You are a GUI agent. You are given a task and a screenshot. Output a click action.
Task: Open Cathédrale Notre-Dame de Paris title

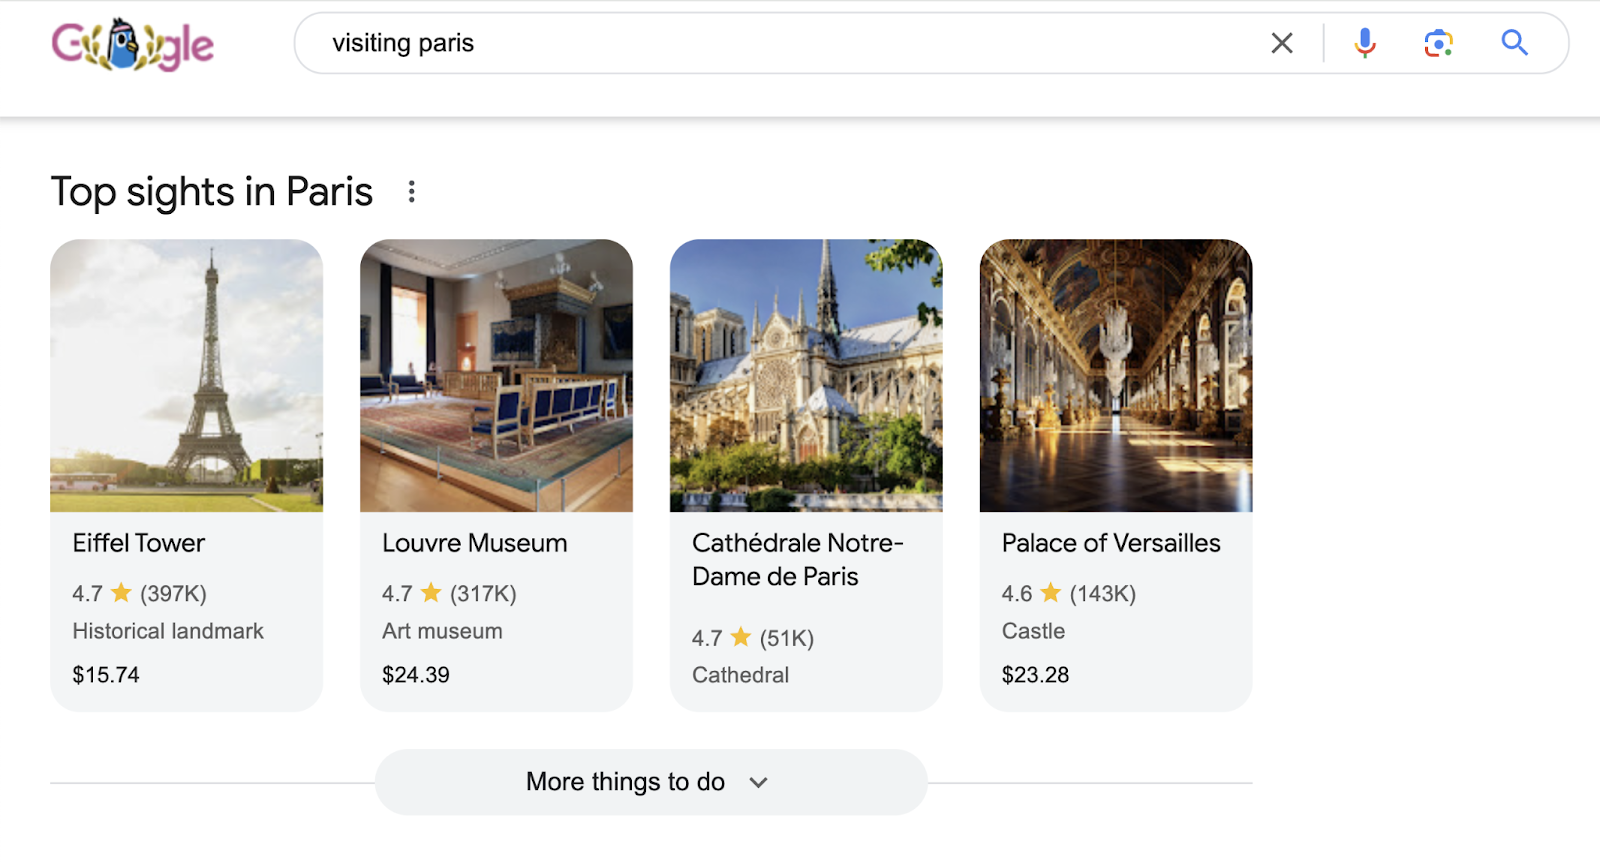[797, 560]
